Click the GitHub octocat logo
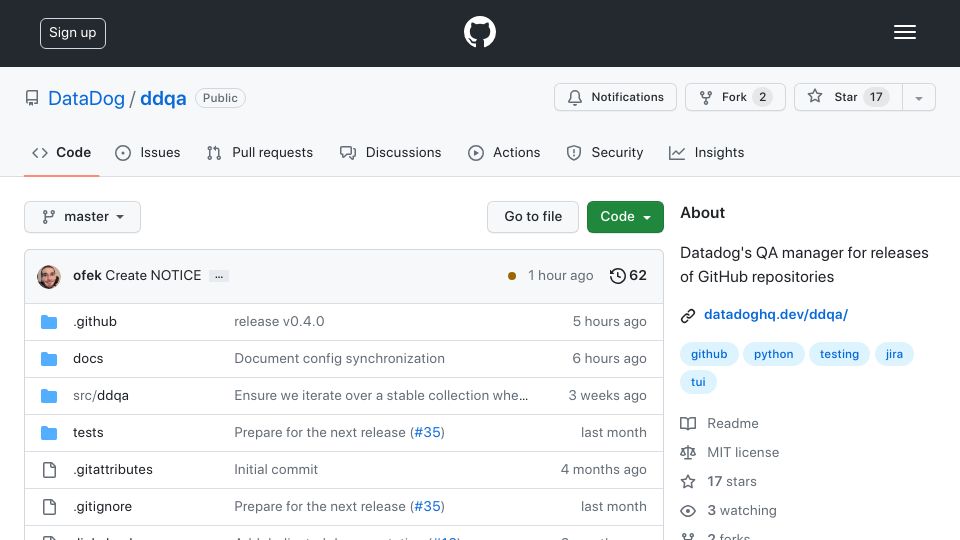 click(x=479, y=32)
